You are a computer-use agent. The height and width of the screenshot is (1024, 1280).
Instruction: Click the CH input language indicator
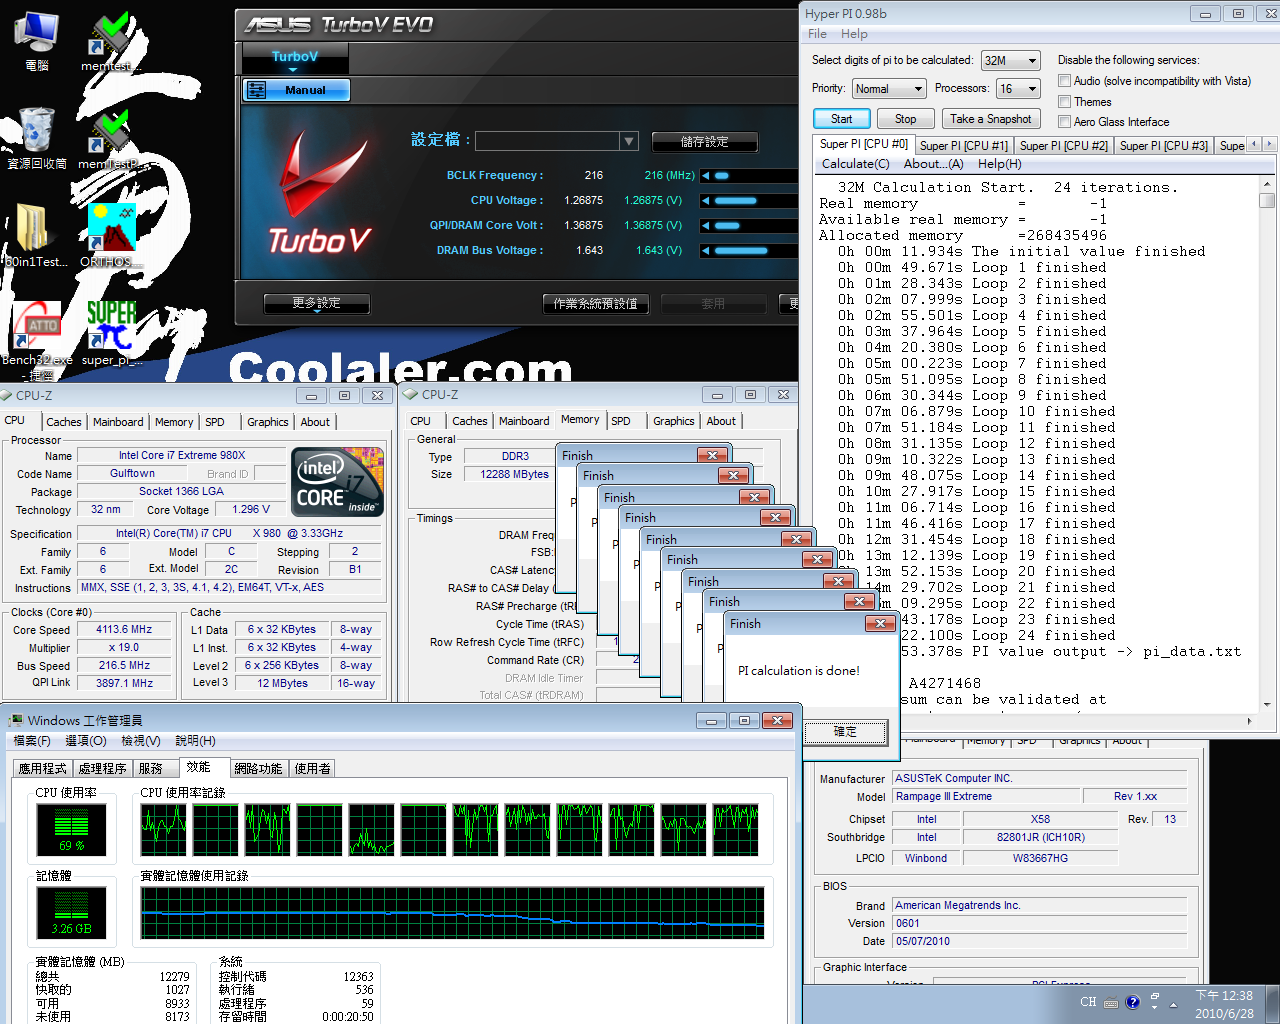1088,1002
